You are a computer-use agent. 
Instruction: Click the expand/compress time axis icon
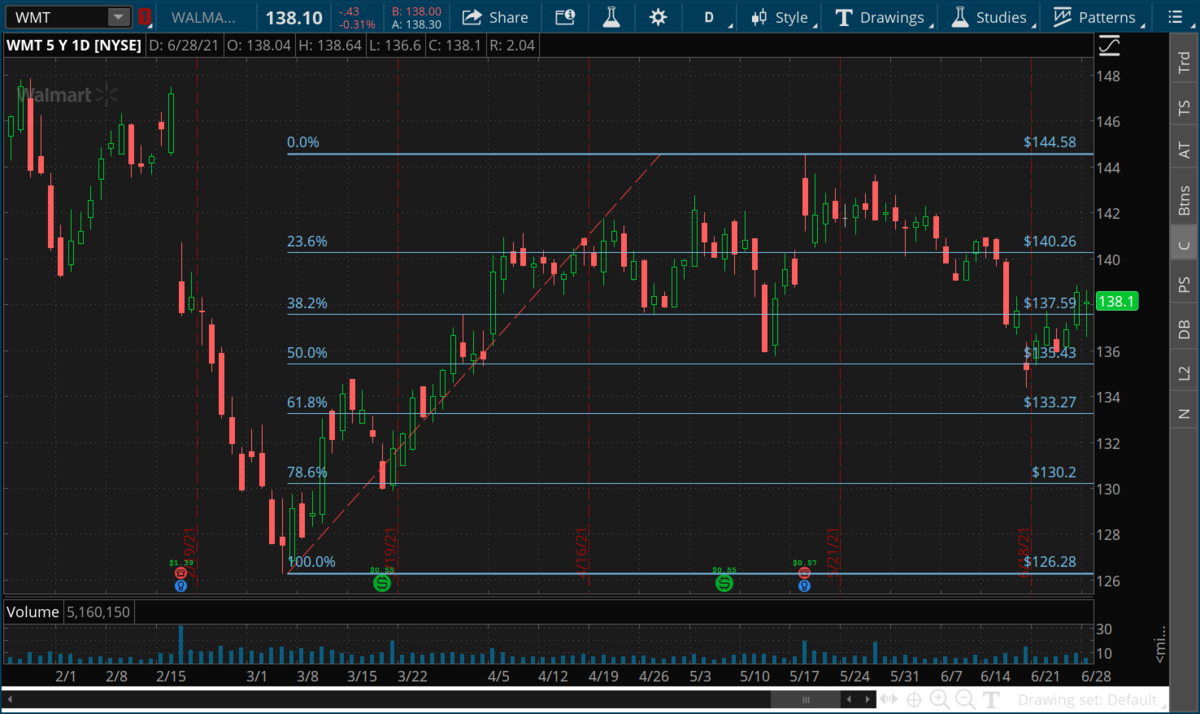(889, 700)
